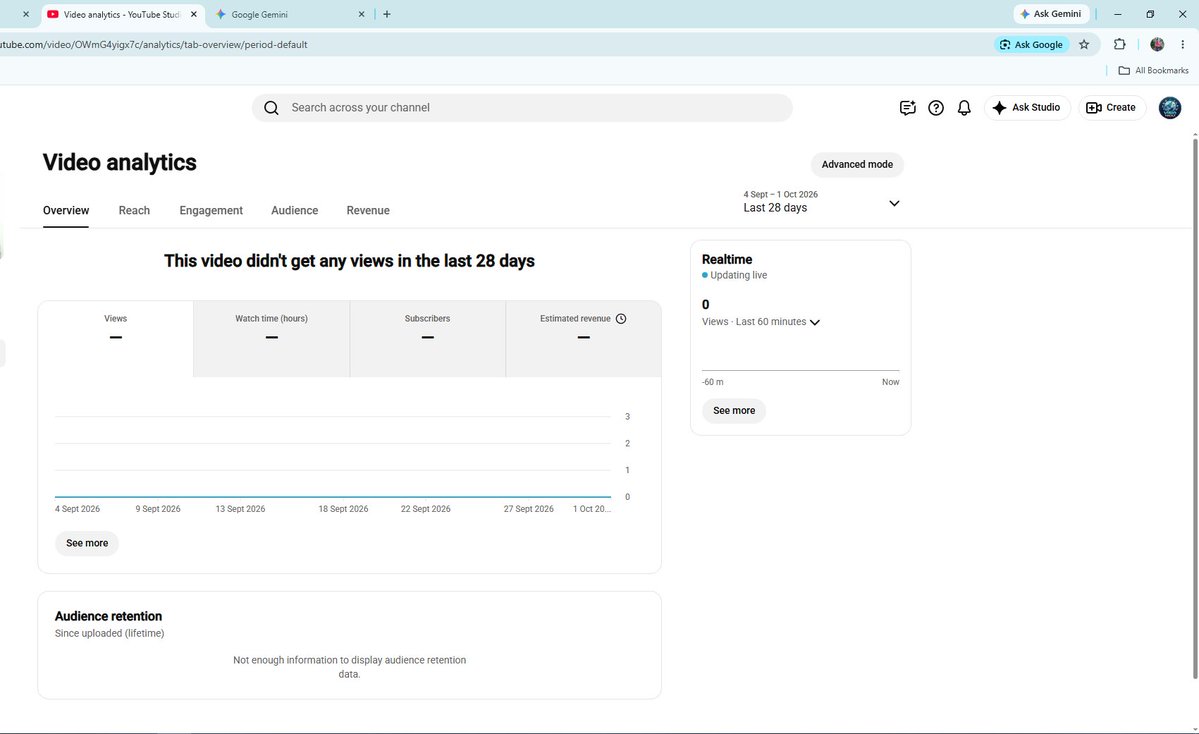The image size is (1199, 734).
Task: Open the help question mark icon
Action: point(936,108)
